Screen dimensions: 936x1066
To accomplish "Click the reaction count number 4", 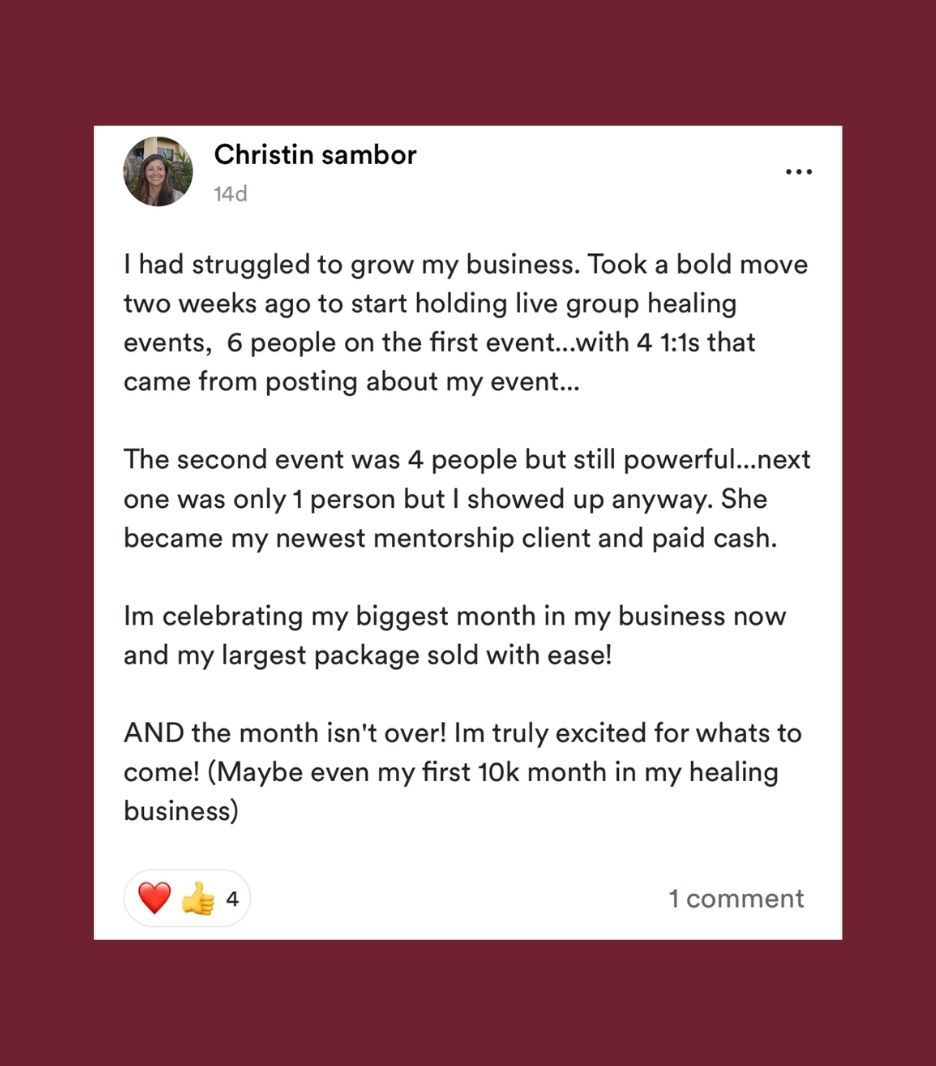I will click(x=232, y=899).
